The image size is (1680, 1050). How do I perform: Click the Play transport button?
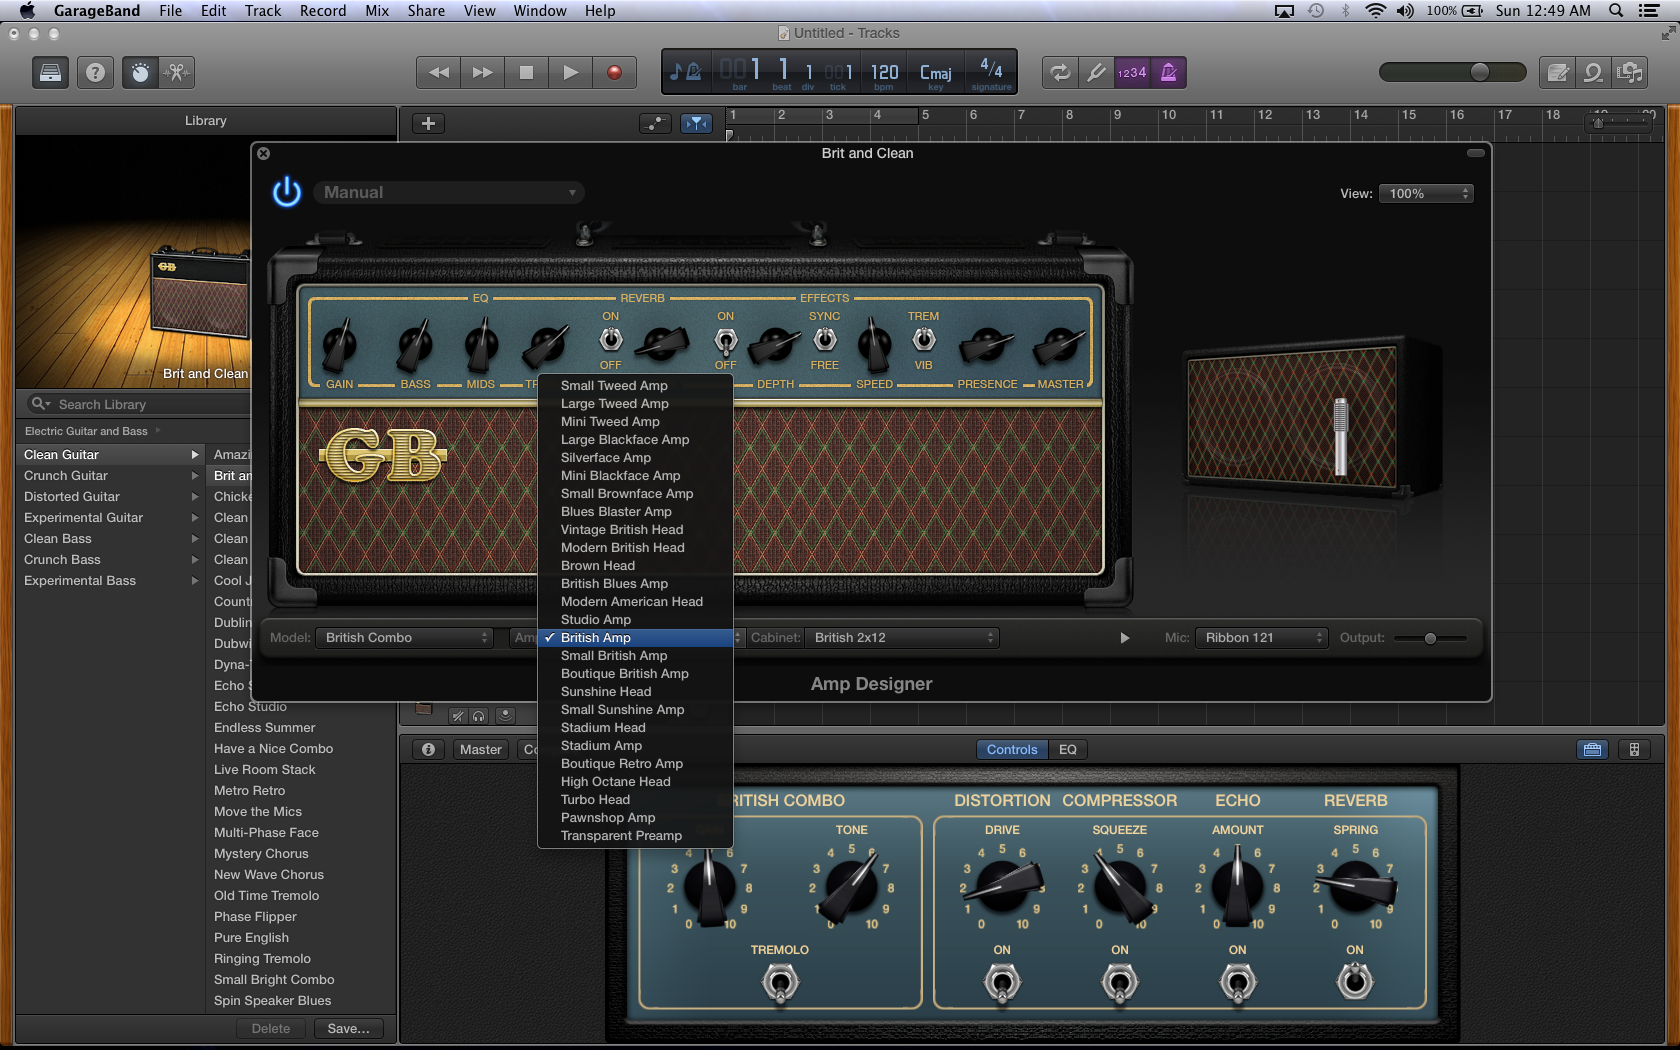point(570,72)
